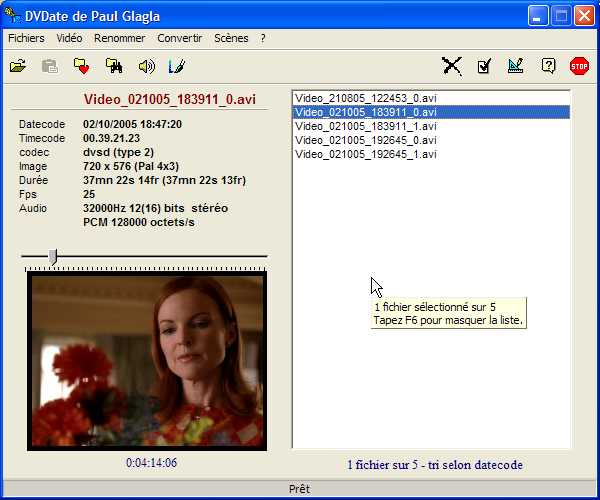The image size is (600, 500).
Task: Open files with the folder icon
Action: (18, 66)
